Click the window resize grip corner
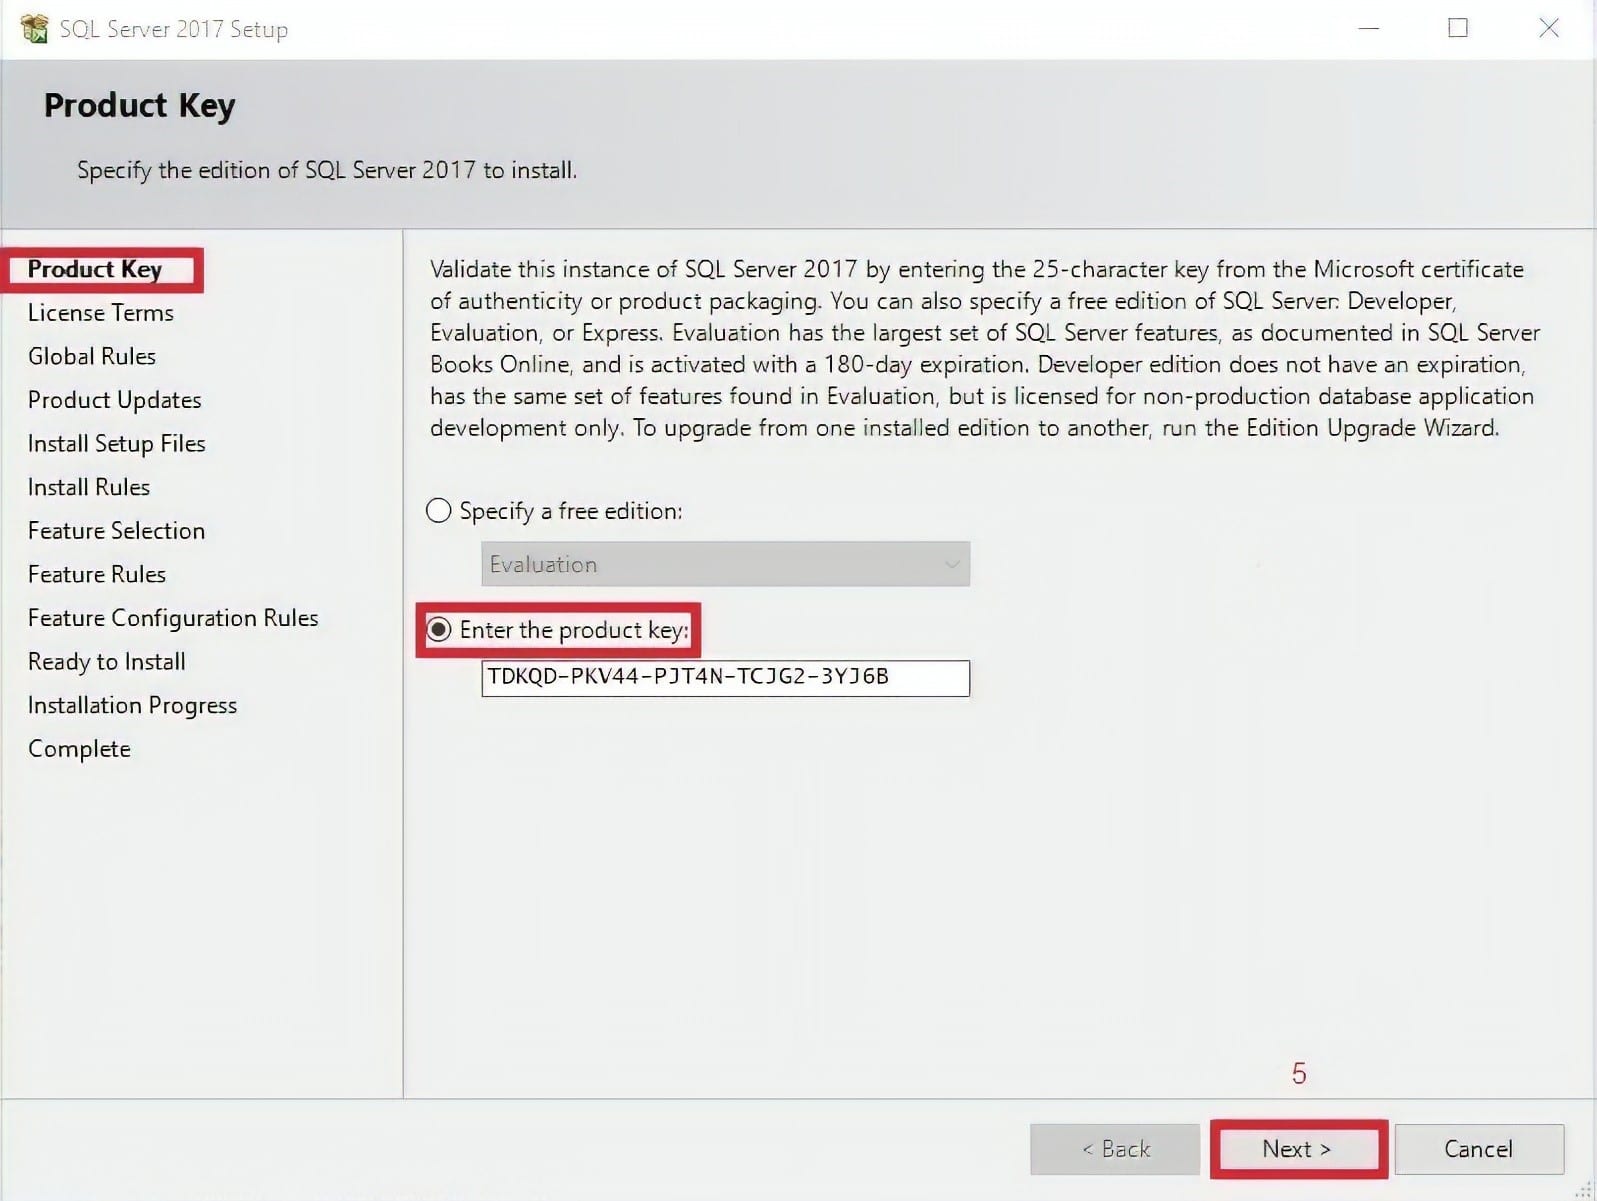This screenshot has width=1597, height=1201. point(1584,1189)
